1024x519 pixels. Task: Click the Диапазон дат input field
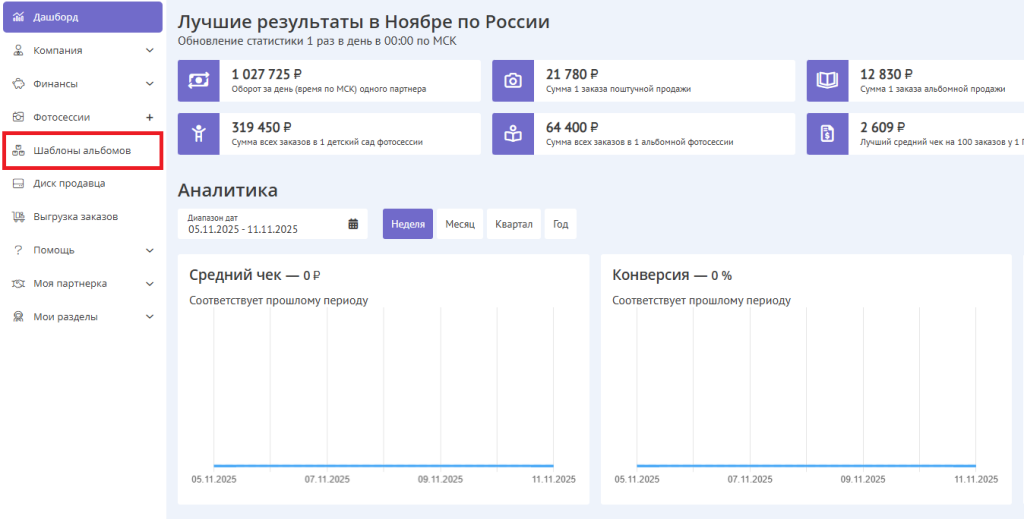click(262, 224)
